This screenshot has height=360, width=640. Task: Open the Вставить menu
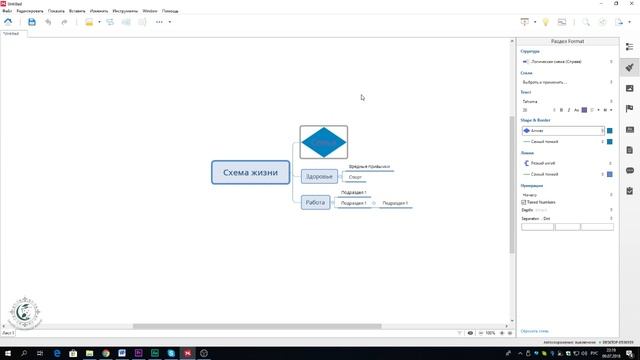77,11
